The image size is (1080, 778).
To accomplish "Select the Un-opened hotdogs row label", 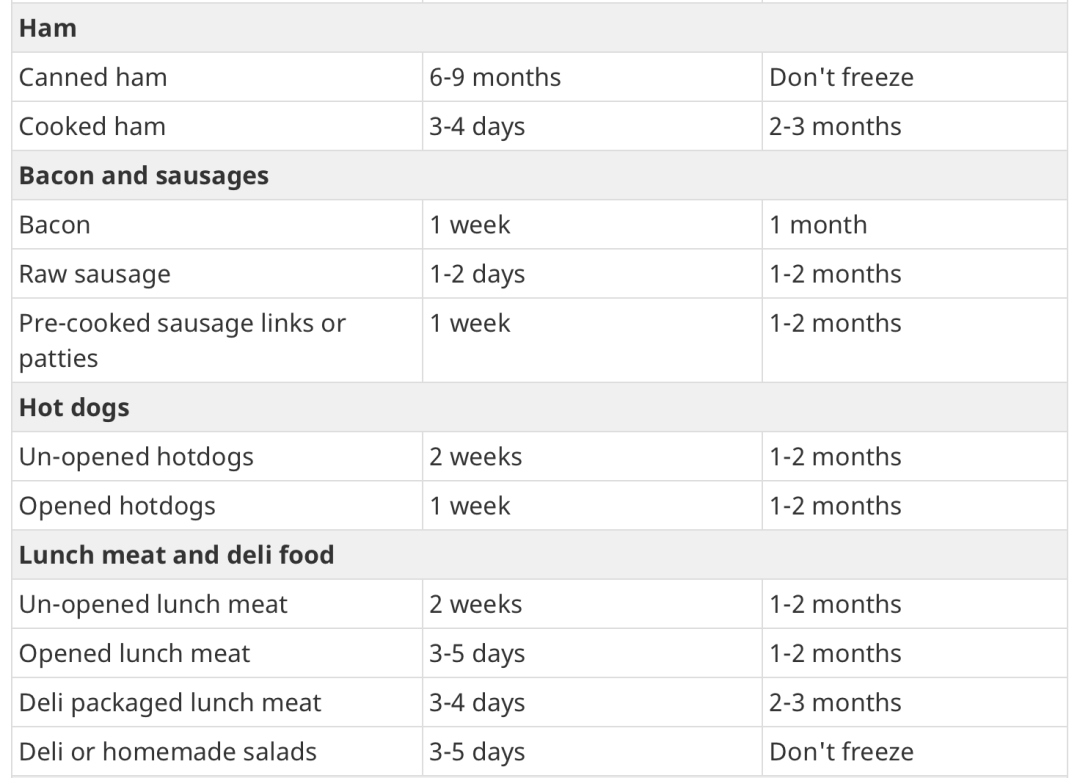I will tap(136, 457).
